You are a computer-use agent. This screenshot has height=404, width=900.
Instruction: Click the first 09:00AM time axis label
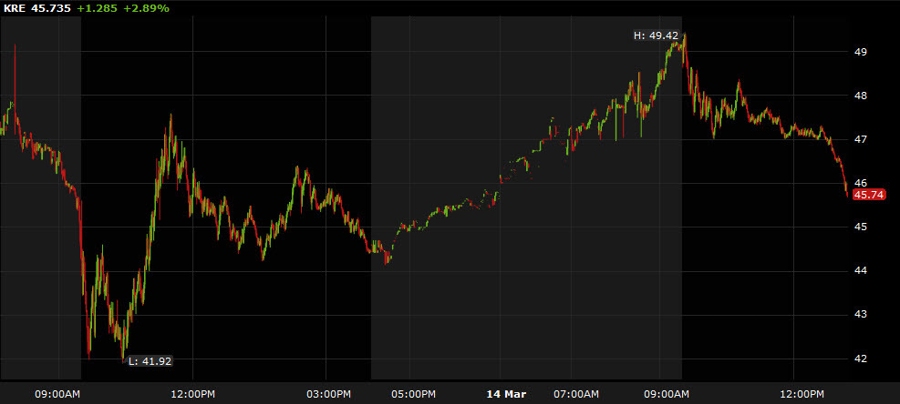(x=57, y=394)
